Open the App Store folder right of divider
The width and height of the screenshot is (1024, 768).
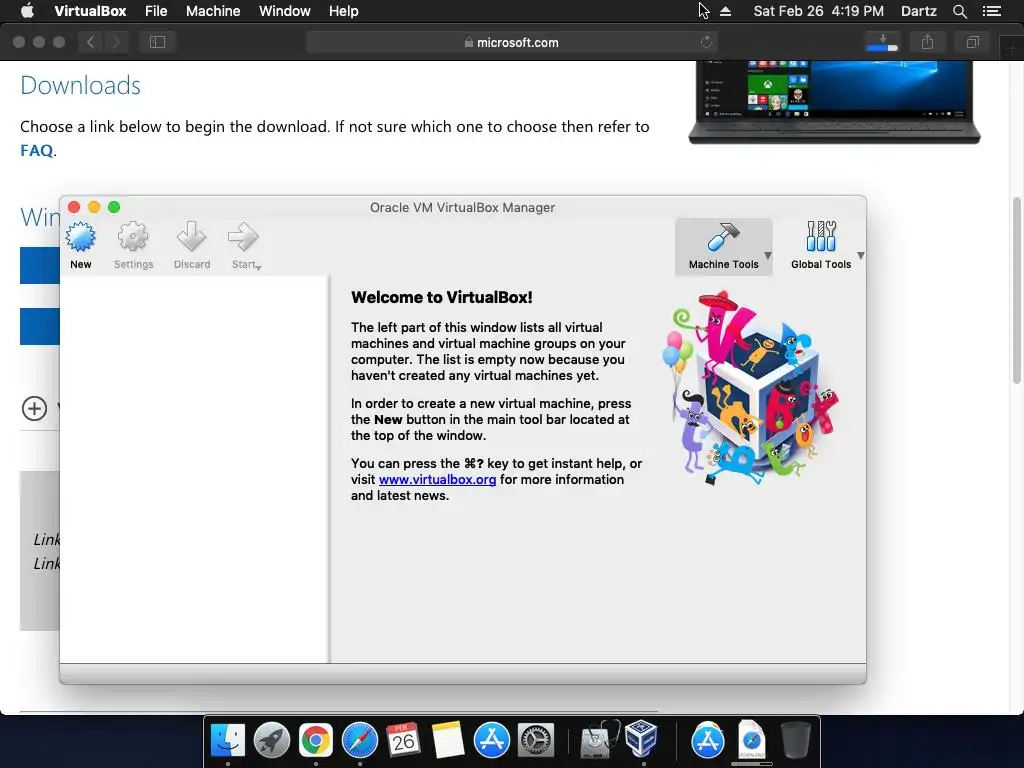pyautogui.click(x=707, y=741)
